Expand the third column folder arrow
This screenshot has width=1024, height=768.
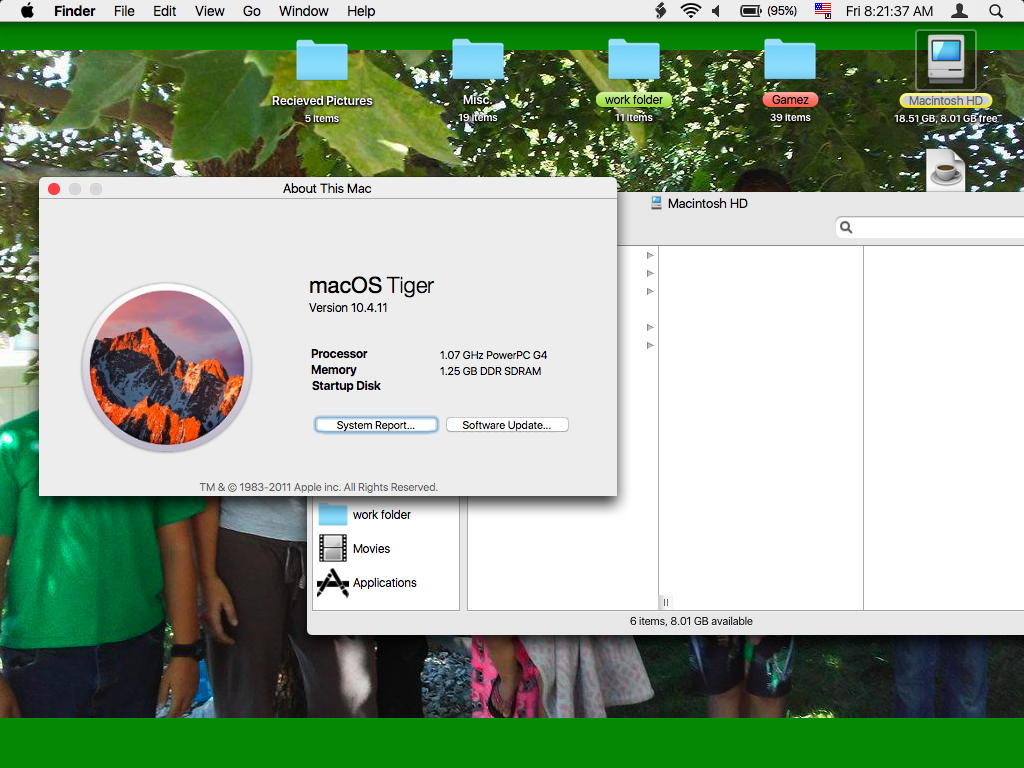650,291
